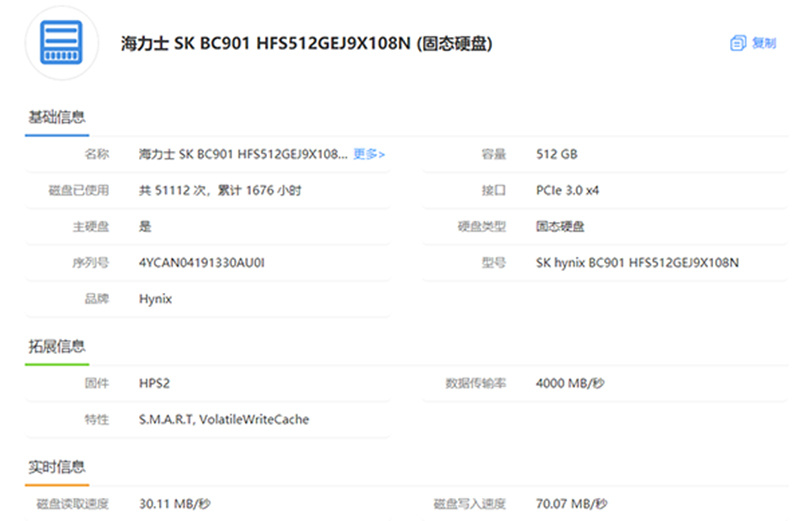Click the 磁盘已使用 label

click(79, 190)
